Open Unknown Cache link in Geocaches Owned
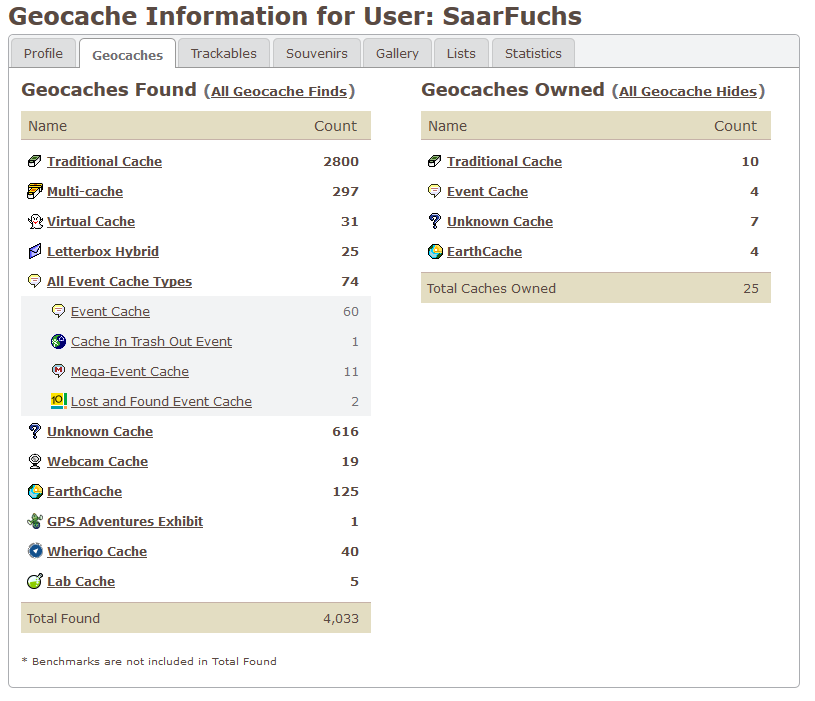The width and height of the screenshot is (815, 701). pos(500,221)
